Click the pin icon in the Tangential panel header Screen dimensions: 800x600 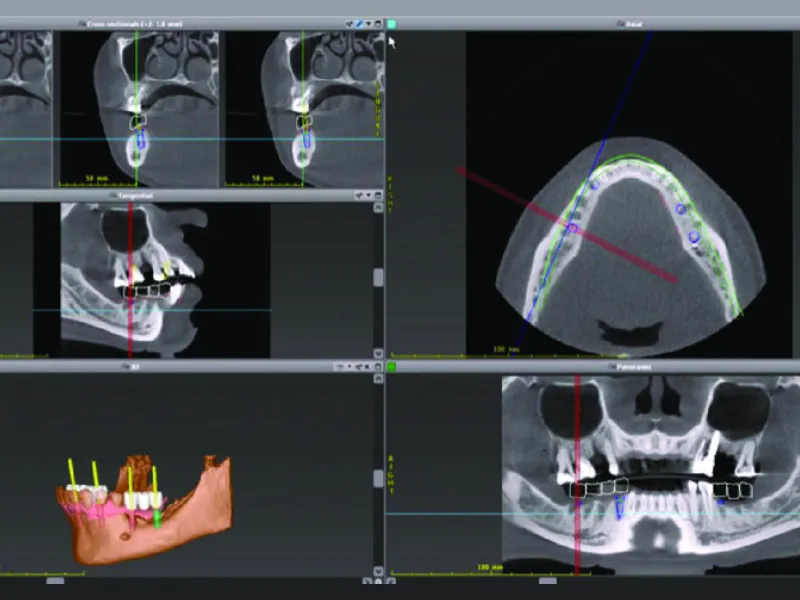(359, 195)
